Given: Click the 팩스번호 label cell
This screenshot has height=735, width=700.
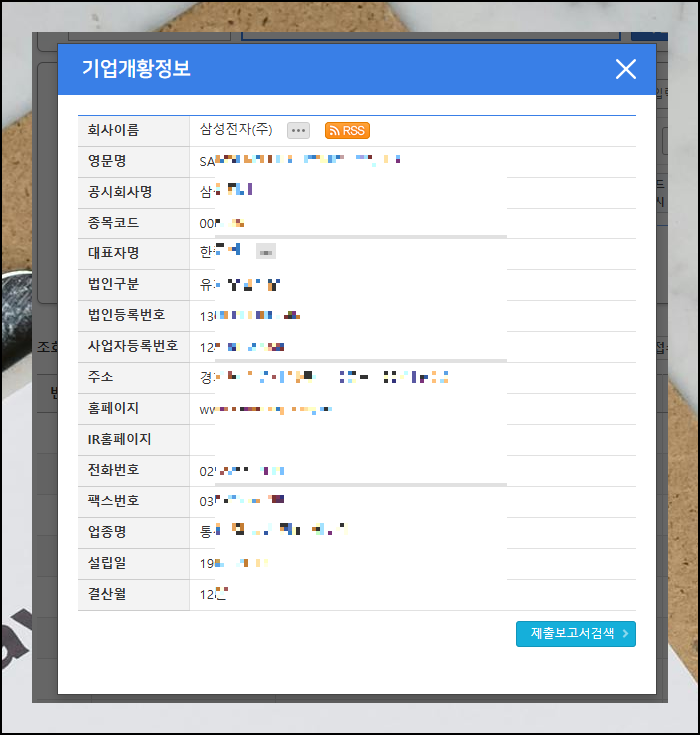Looking at the screenshot, I should click(134, 502).
